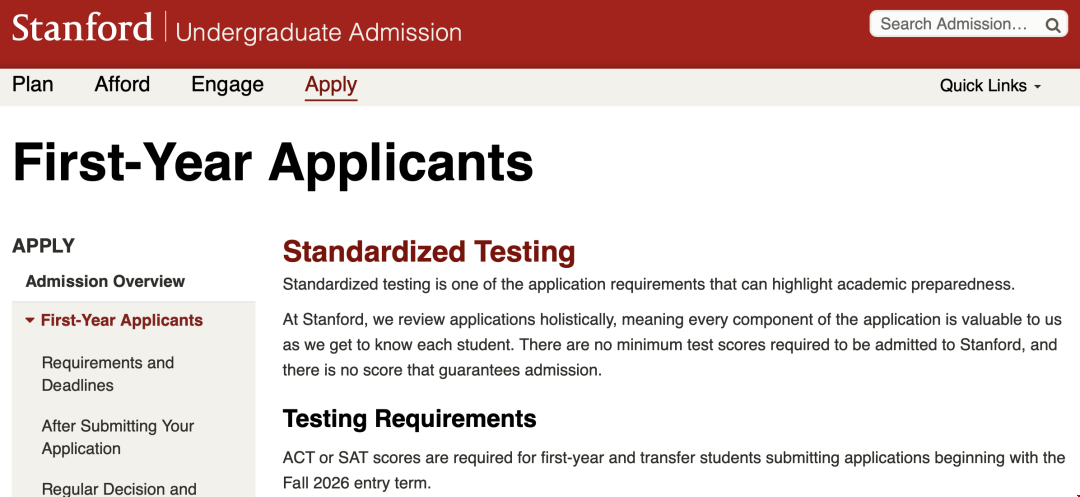Click the Standardized Testing heading

coord(429,252)
